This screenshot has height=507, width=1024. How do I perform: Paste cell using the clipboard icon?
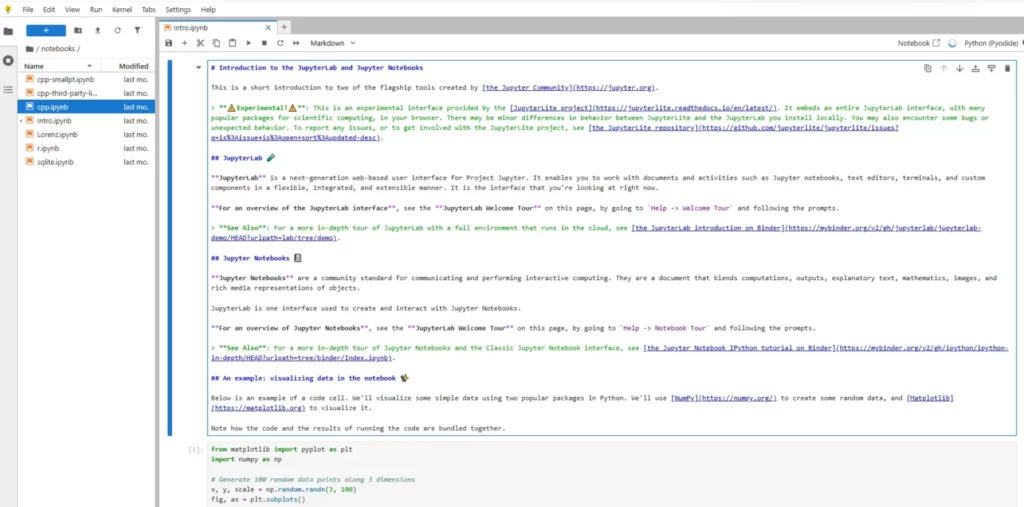(232, 43)
